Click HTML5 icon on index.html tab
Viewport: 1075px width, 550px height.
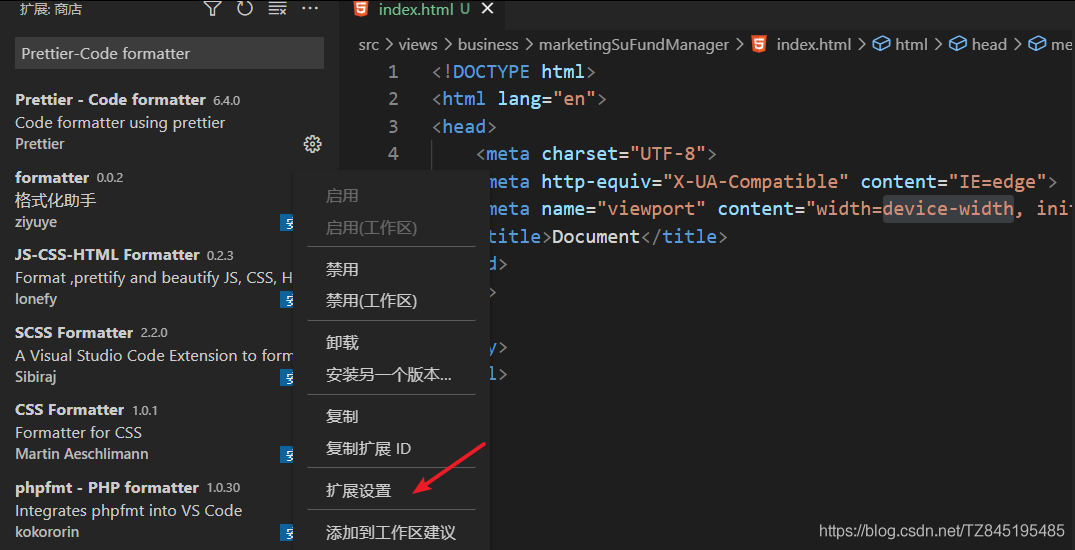point(361,10)
